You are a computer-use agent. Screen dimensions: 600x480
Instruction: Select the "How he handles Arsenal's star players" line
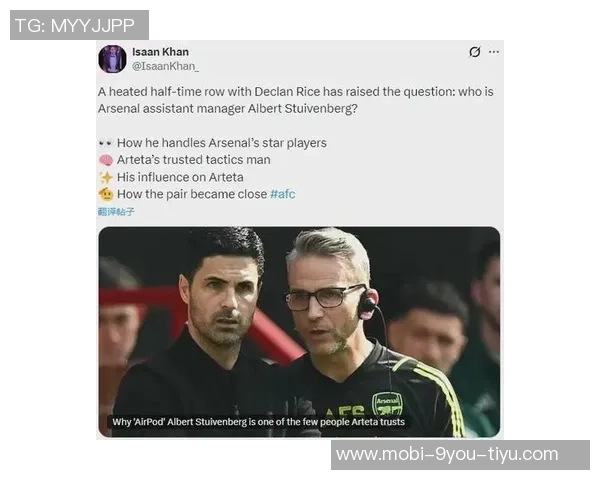click(x=222, y=143)
